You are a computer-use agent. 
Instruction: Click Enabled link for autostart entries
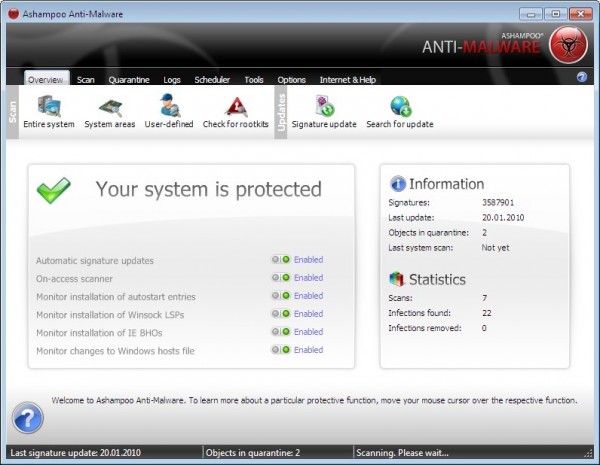308,295
